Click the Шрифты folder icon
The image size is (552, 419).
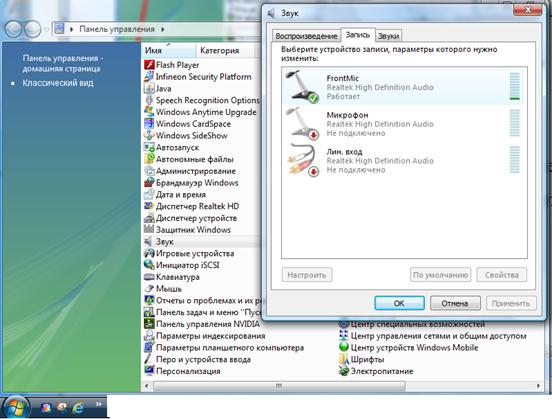344,359
